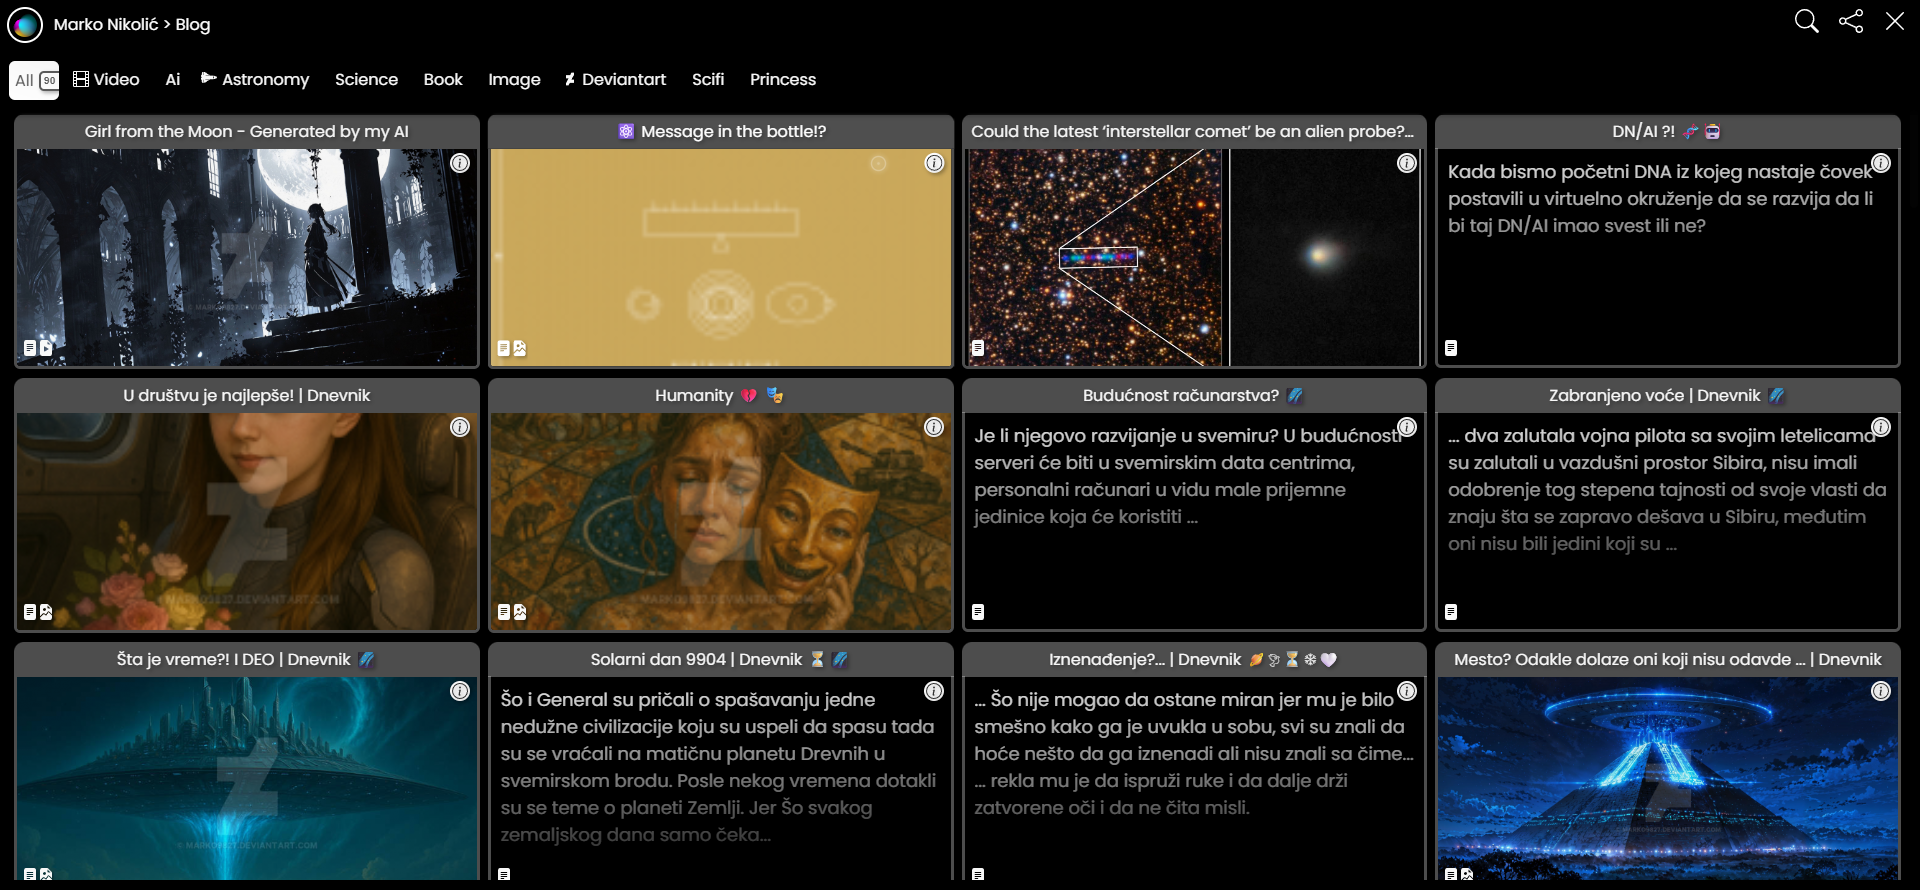Open Girl from the Moon gothic thumbnail
Image resolution: width=1920 pixels, height=890 pixels.
(247, 258)
